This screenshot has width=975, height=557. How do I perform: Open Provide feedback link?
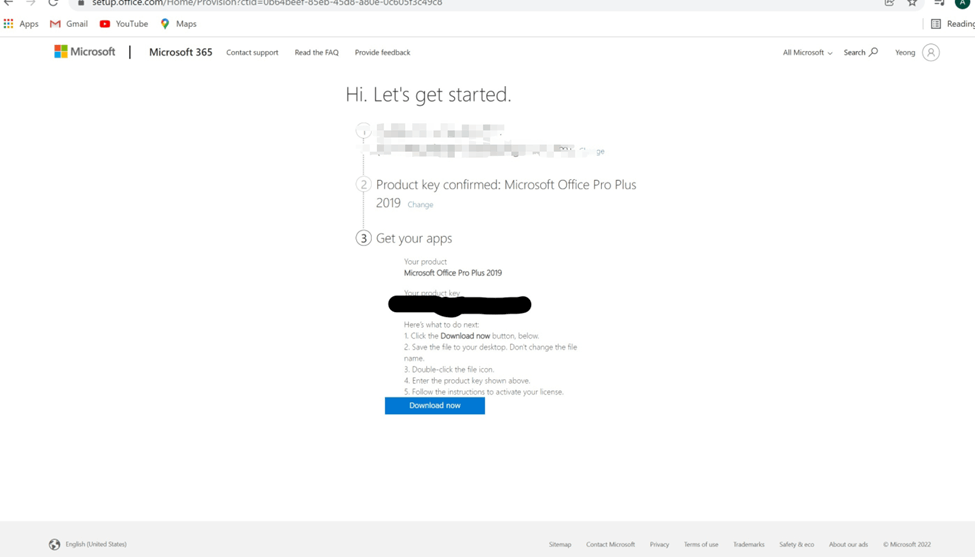pos(382,52)
